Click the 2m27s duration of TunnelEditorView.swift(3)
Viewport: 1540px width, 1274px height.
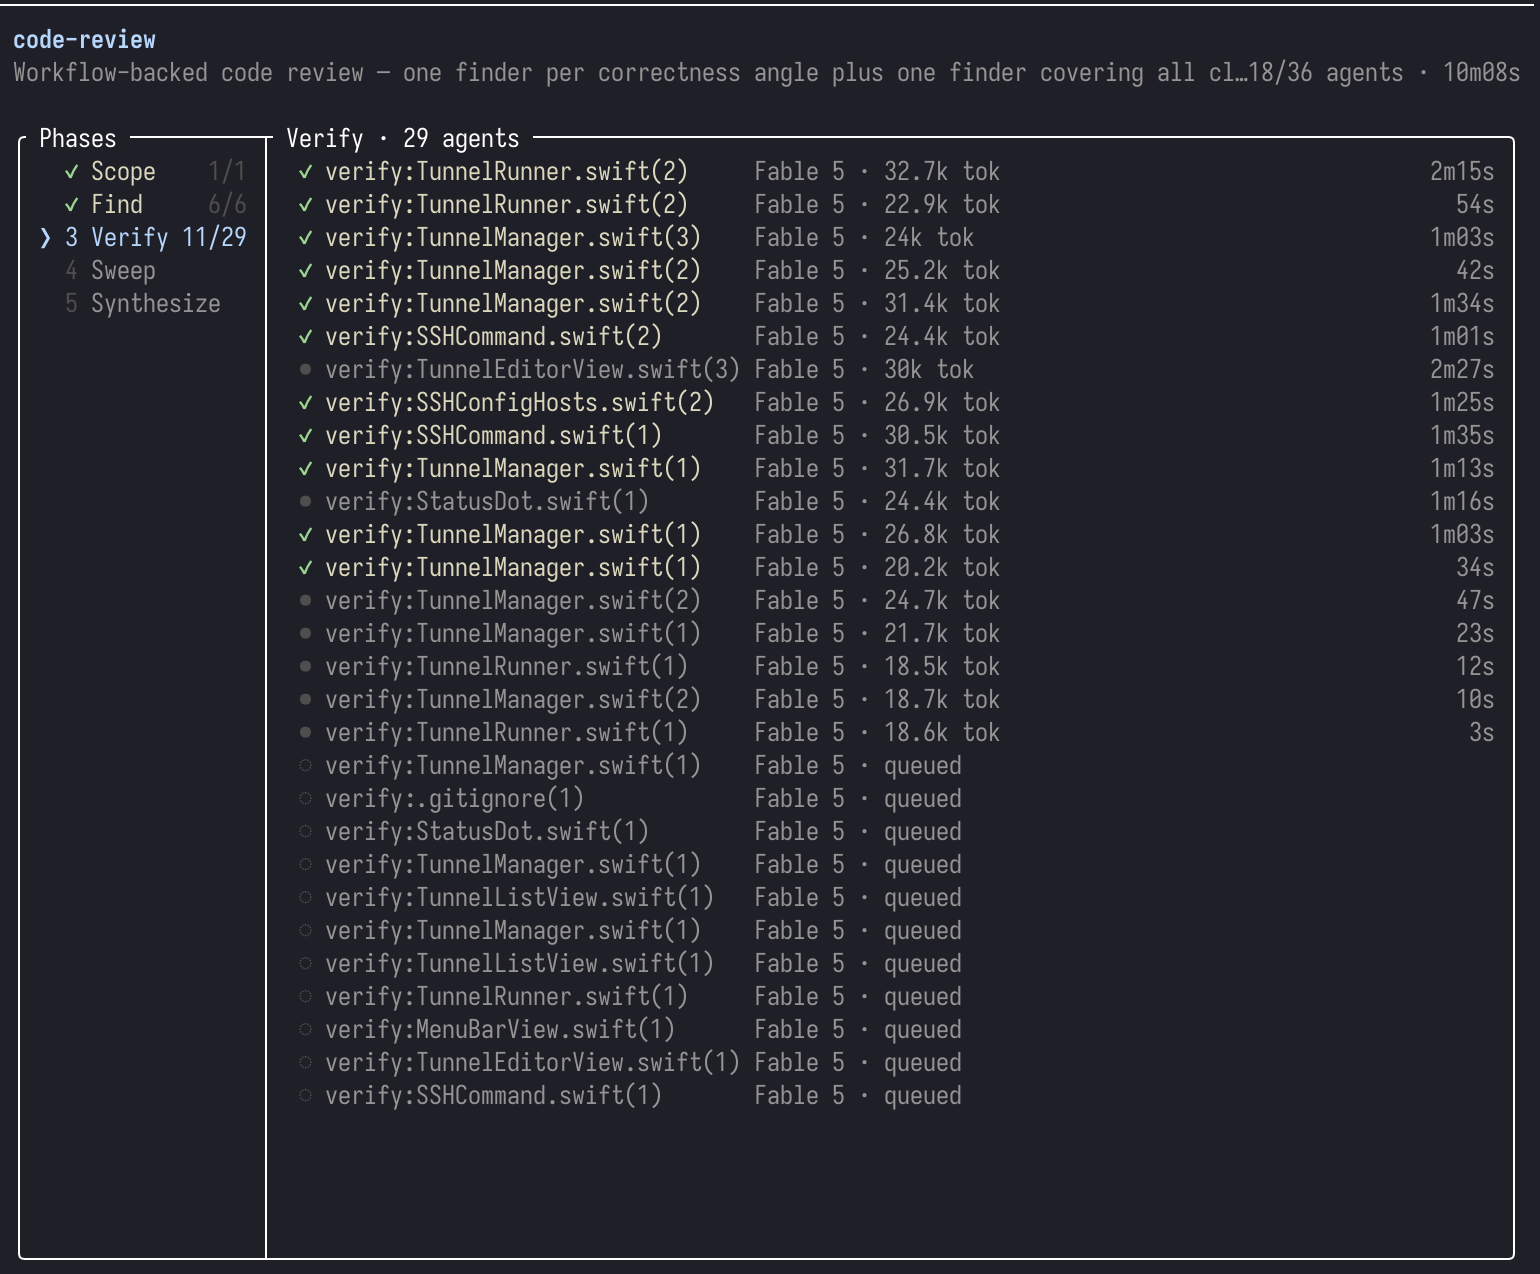pos(1462,370)
